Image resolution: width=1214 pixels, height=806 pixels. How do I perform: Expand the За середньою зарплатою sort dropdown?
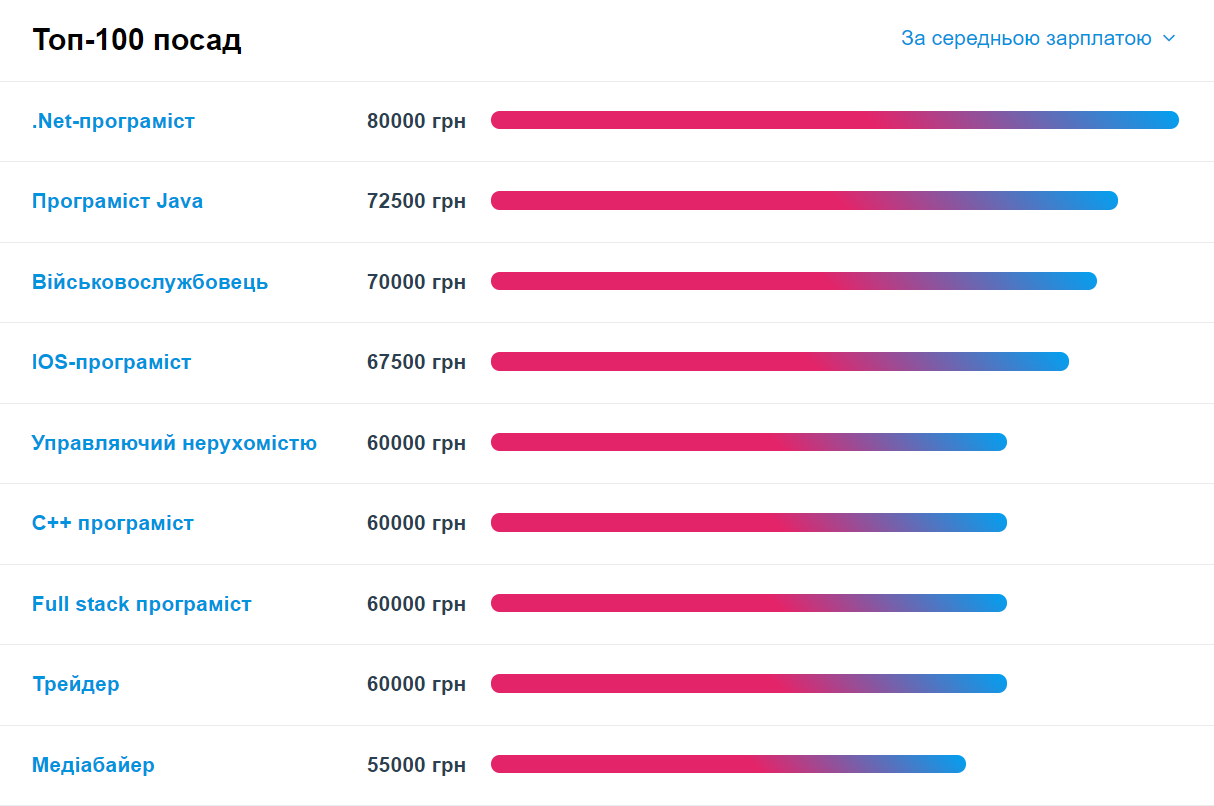[1026, 39]
